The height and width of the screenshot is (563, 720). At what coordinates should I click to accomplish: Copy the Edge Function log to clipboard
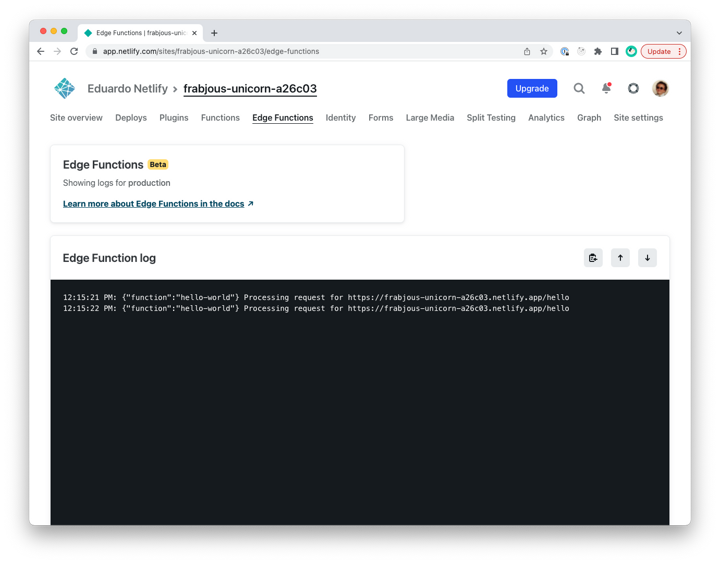pyautogui.click(x=593, y=258)
